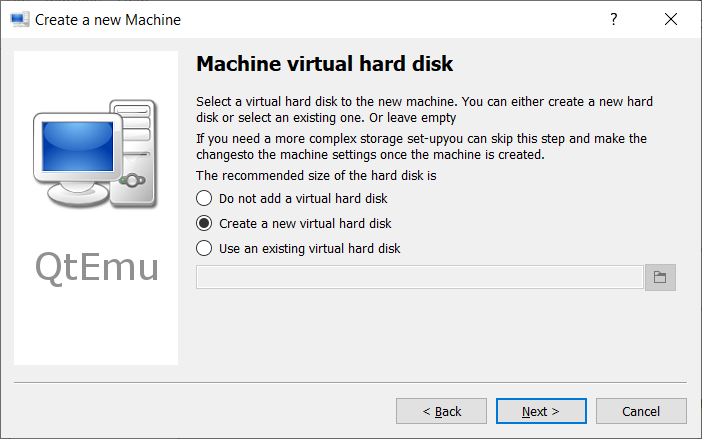Click the QtEmu app icon in title bar

click(19, 20)
